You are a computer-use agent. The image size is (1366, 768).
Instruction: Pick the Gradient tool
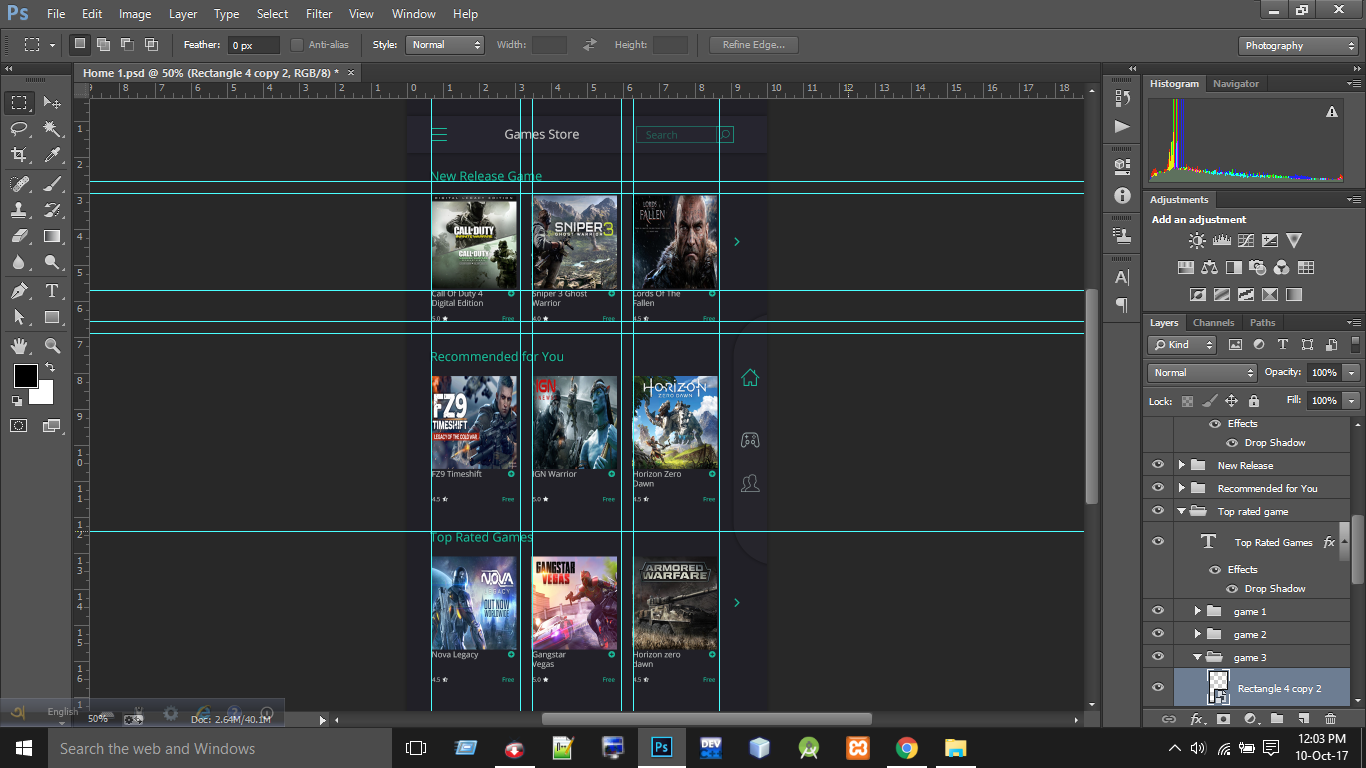(52, 237)
